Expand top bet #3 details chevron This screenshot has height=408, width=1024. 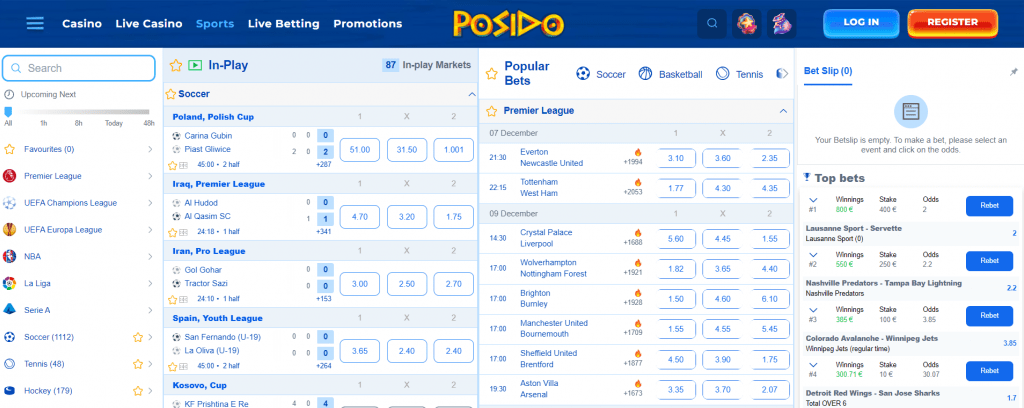(x=813, y=310)
